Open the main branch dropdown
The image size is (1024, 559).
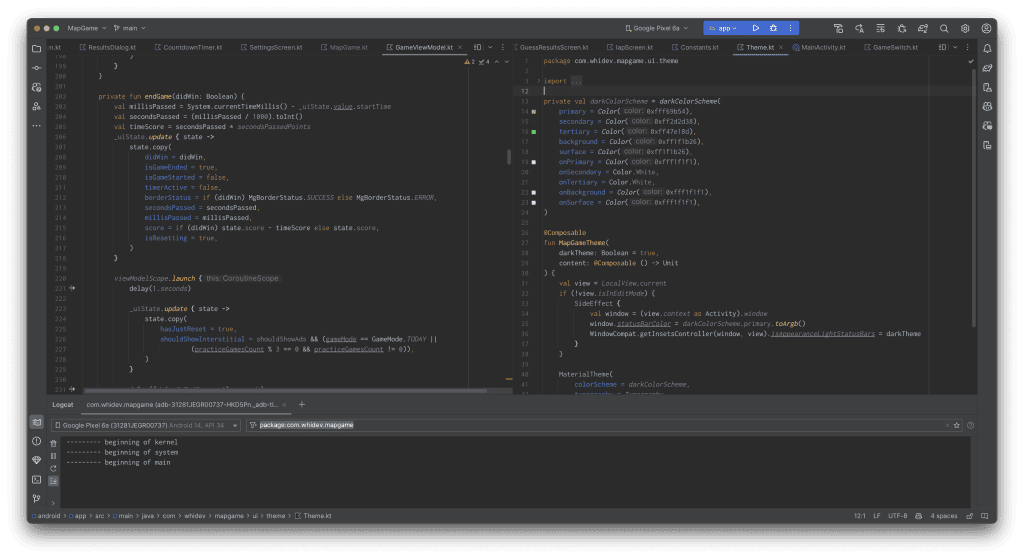130,28
